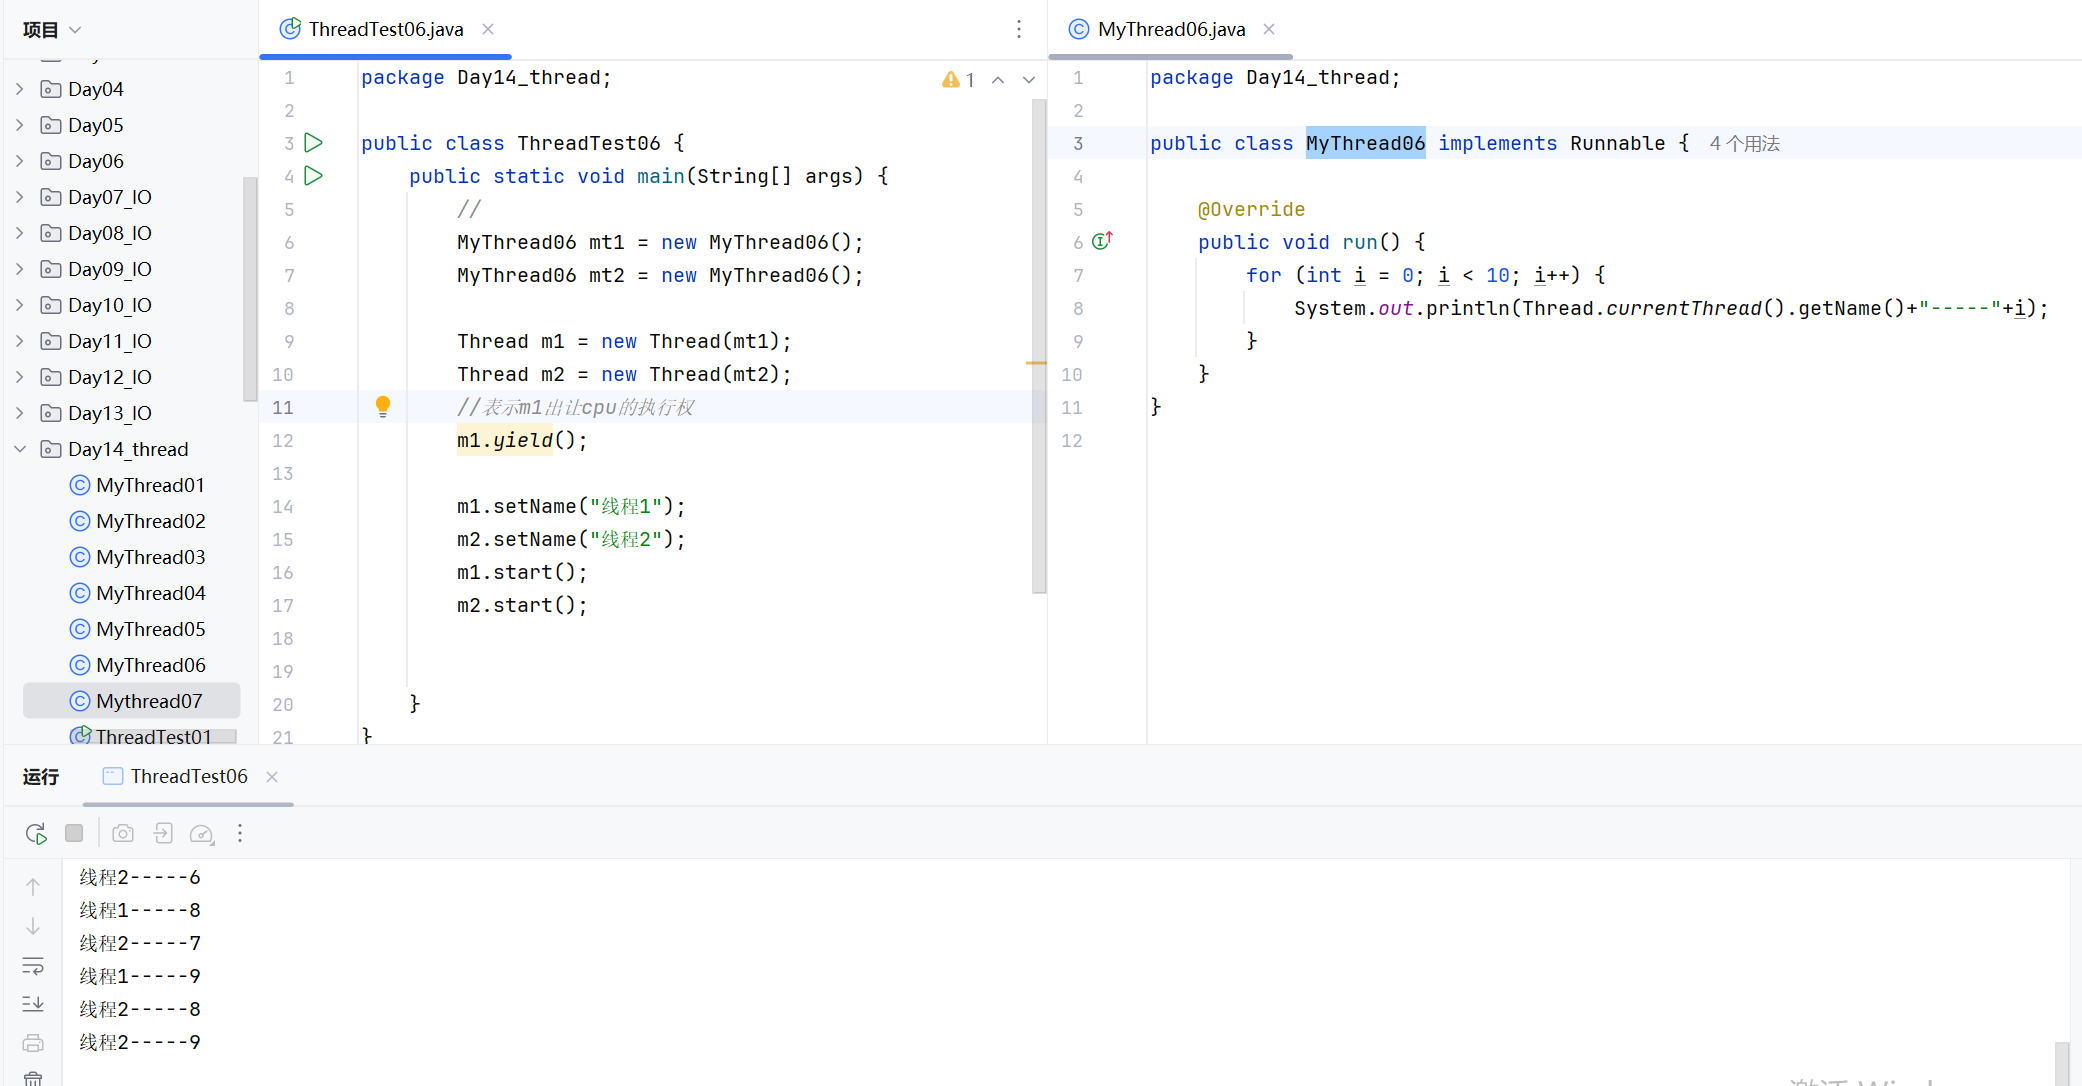
Task: Click the stop process square button
Action: coord(74,833)
